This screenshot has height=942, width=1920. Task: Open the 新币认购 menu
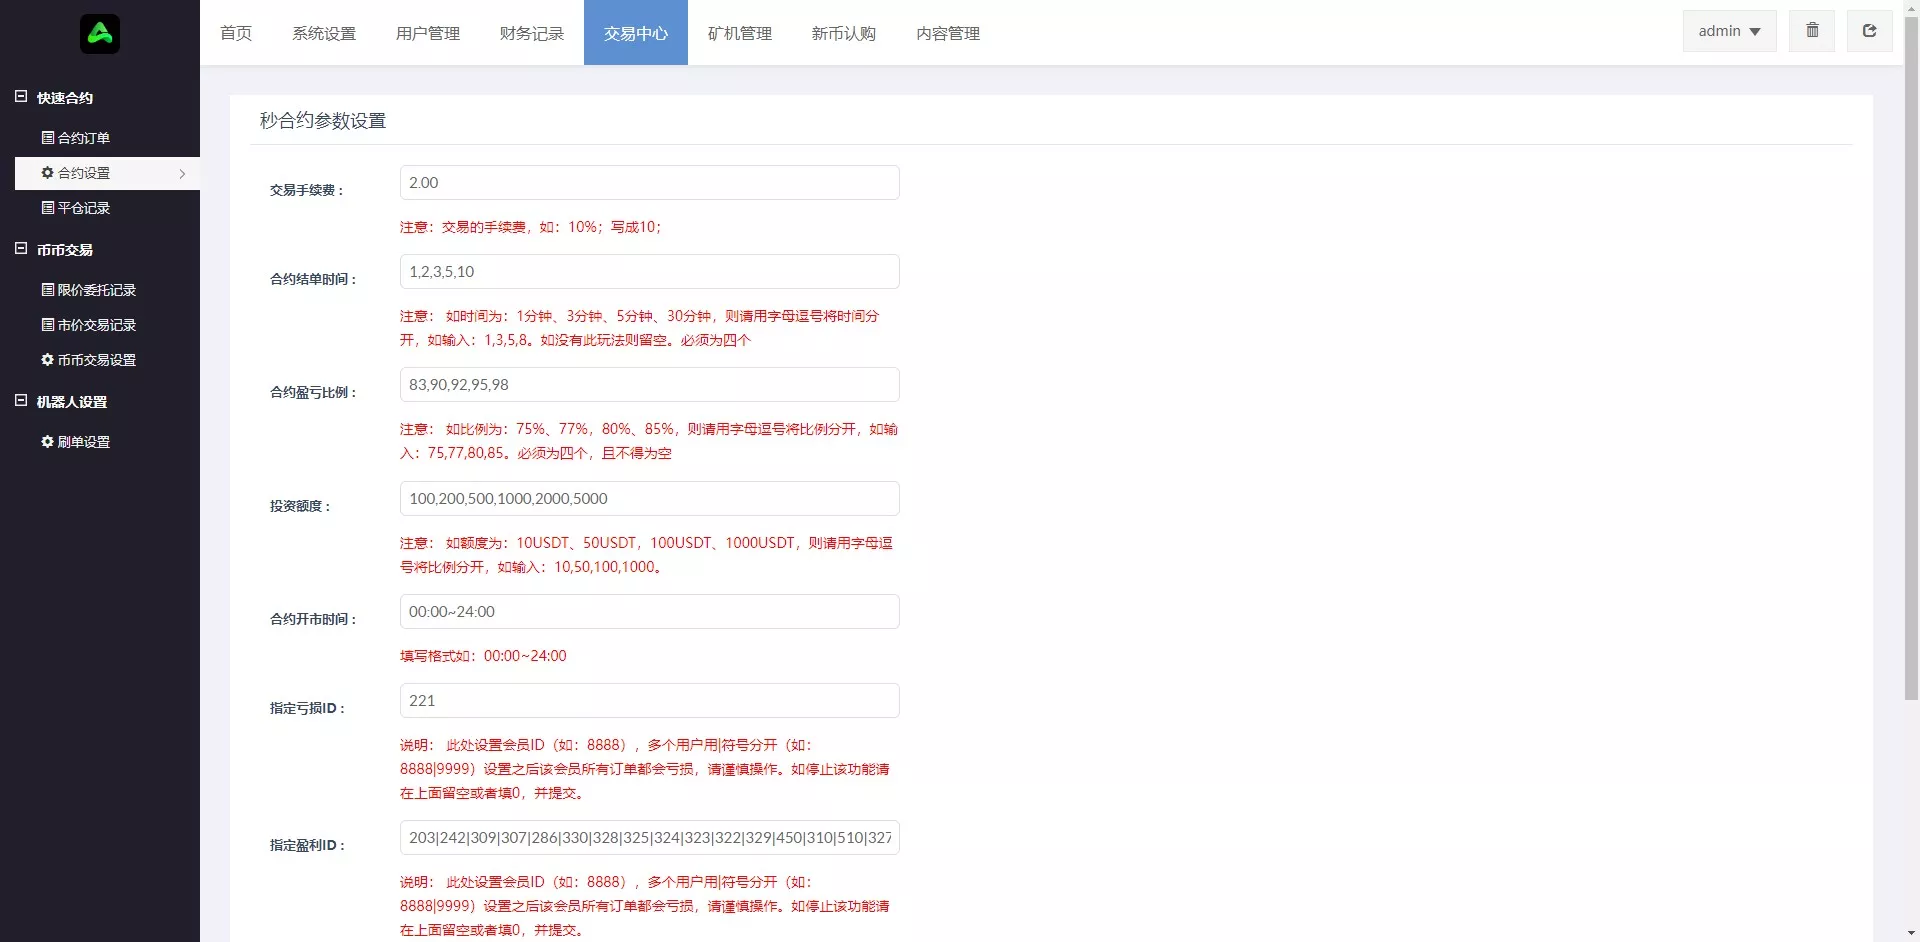tap(844, 33)
